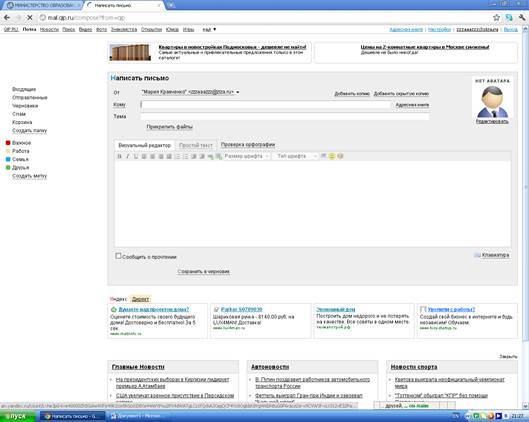Open the browser wrench menu
The image size is (529, 422).
click(x=522, y=18)
